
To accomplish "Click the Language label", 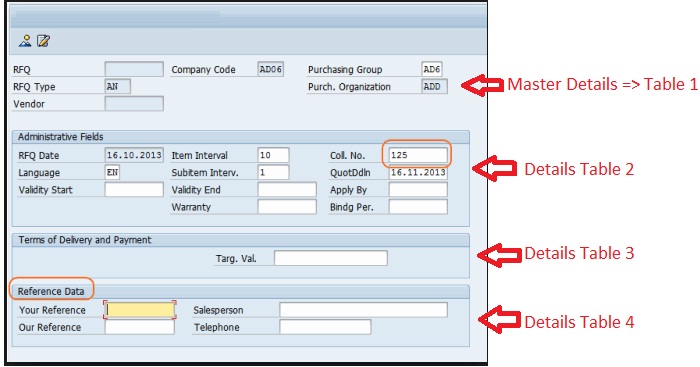I will (39, 173).
